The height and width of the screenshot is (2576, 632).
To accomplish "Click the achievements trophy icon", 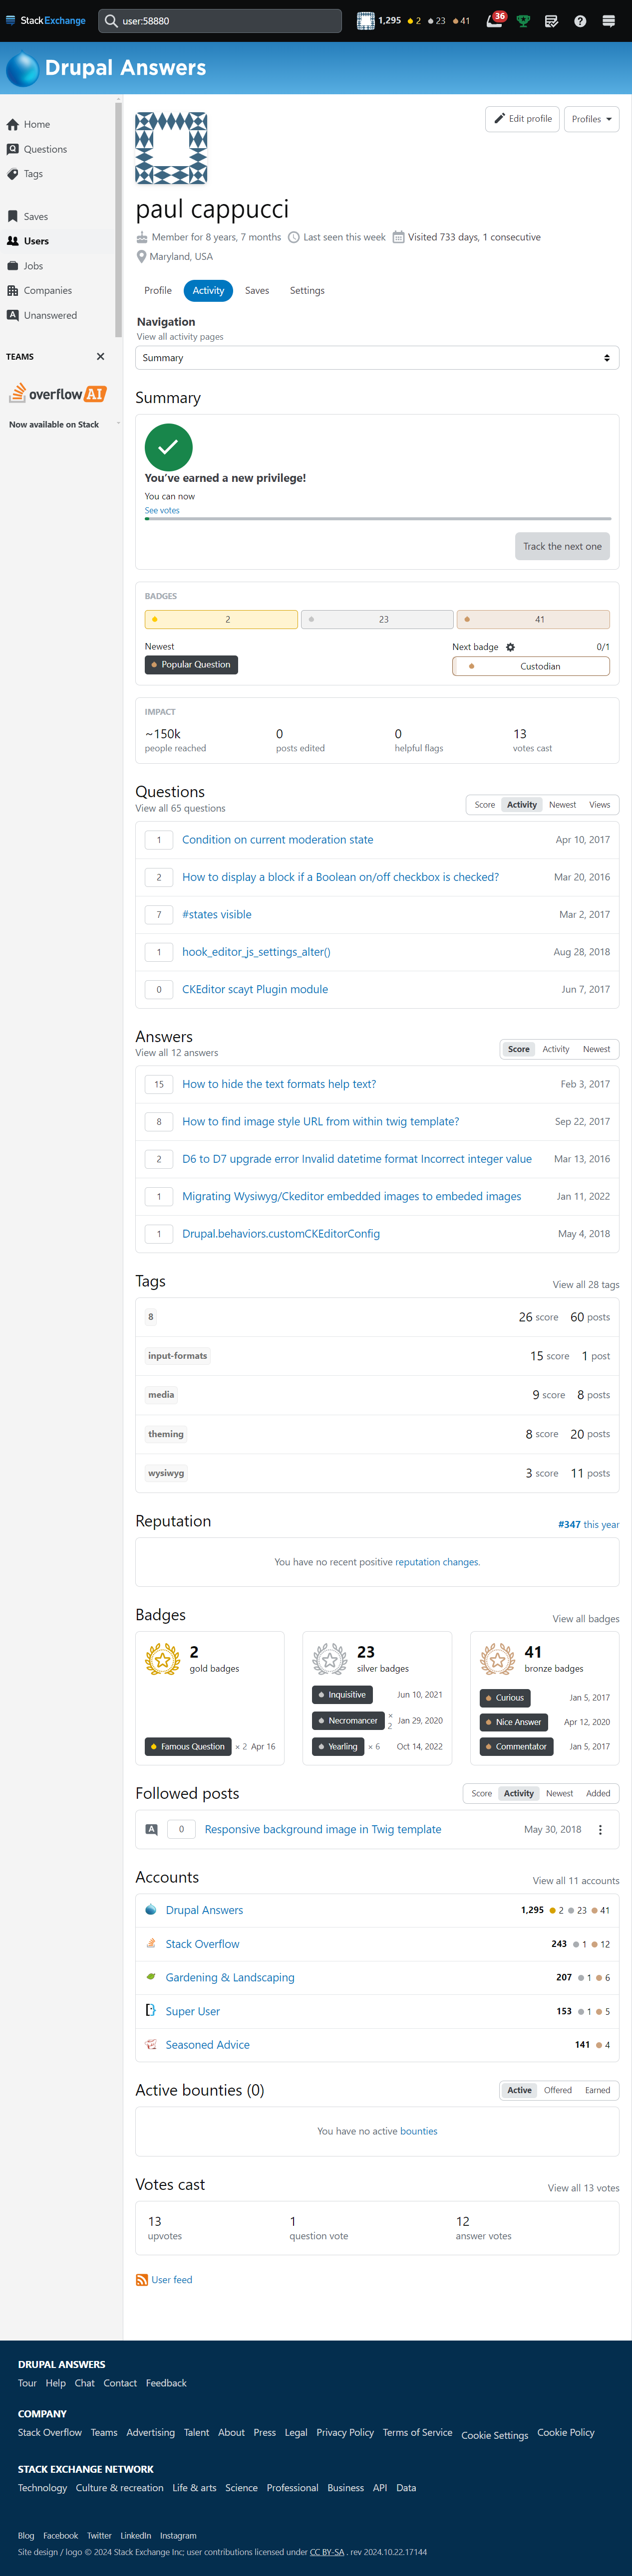I will (x=523, y=20).
